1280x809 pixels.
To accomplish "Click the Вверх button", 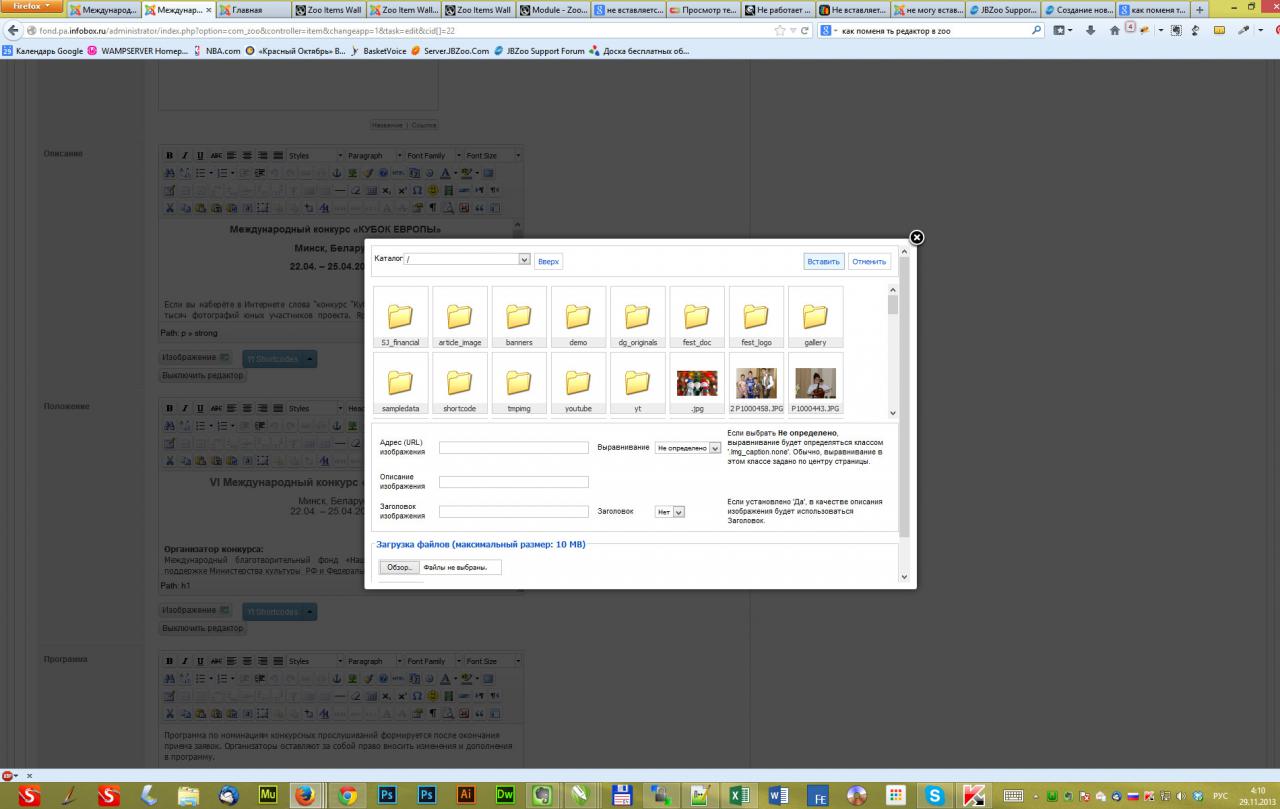I will tap(548, 261).
